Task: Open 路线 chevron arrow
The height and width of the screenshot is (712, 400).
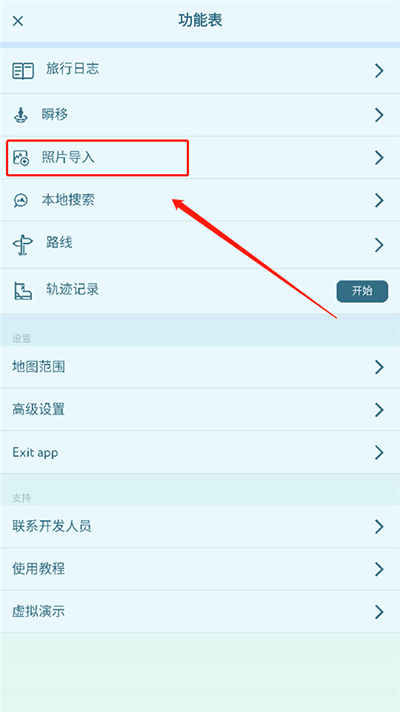Action: click(379, 245)
